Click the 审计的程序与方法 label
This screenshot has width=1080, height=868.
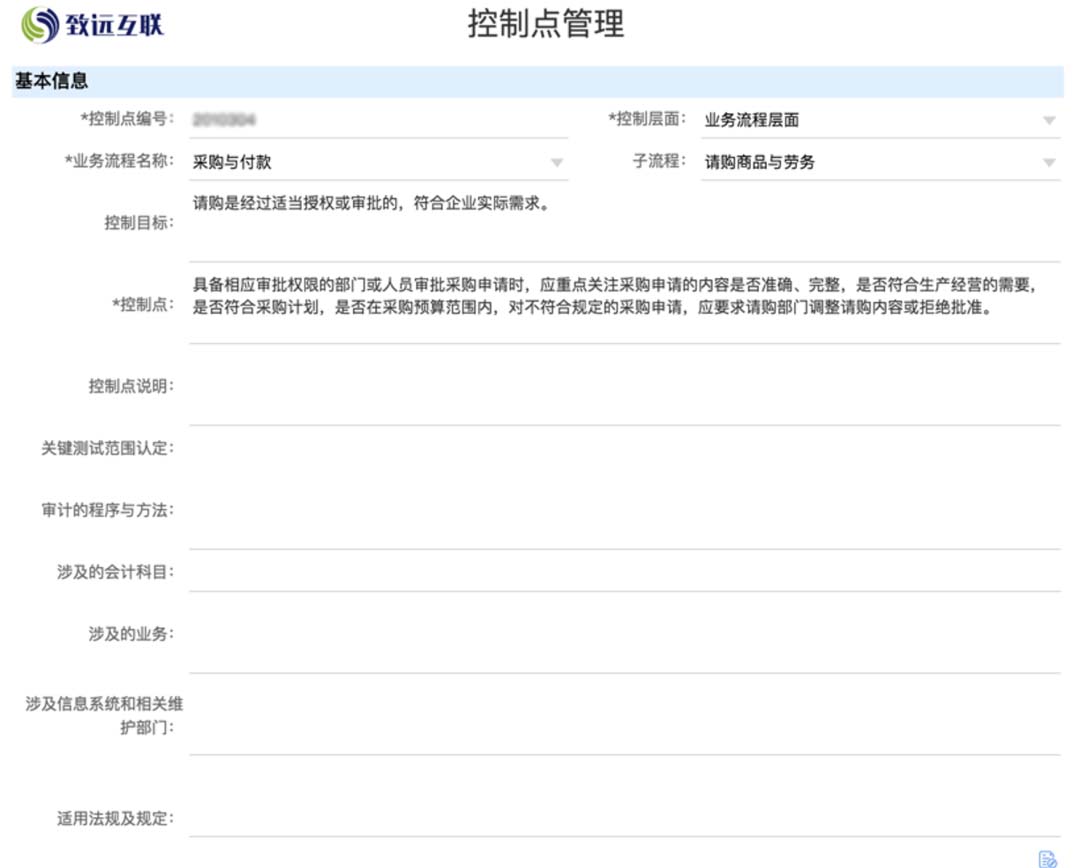coord(107,510)
